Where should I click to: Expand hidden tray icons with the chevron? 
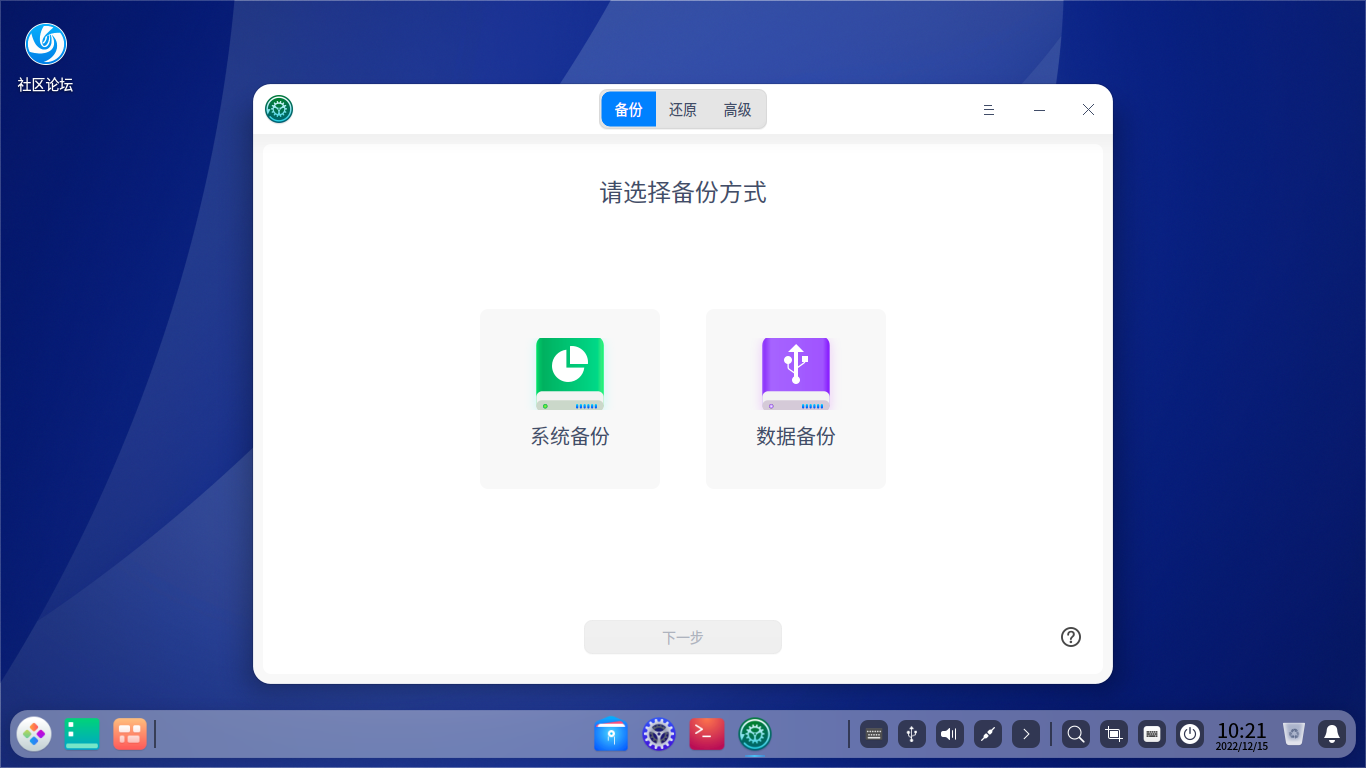click(1025, 734)
